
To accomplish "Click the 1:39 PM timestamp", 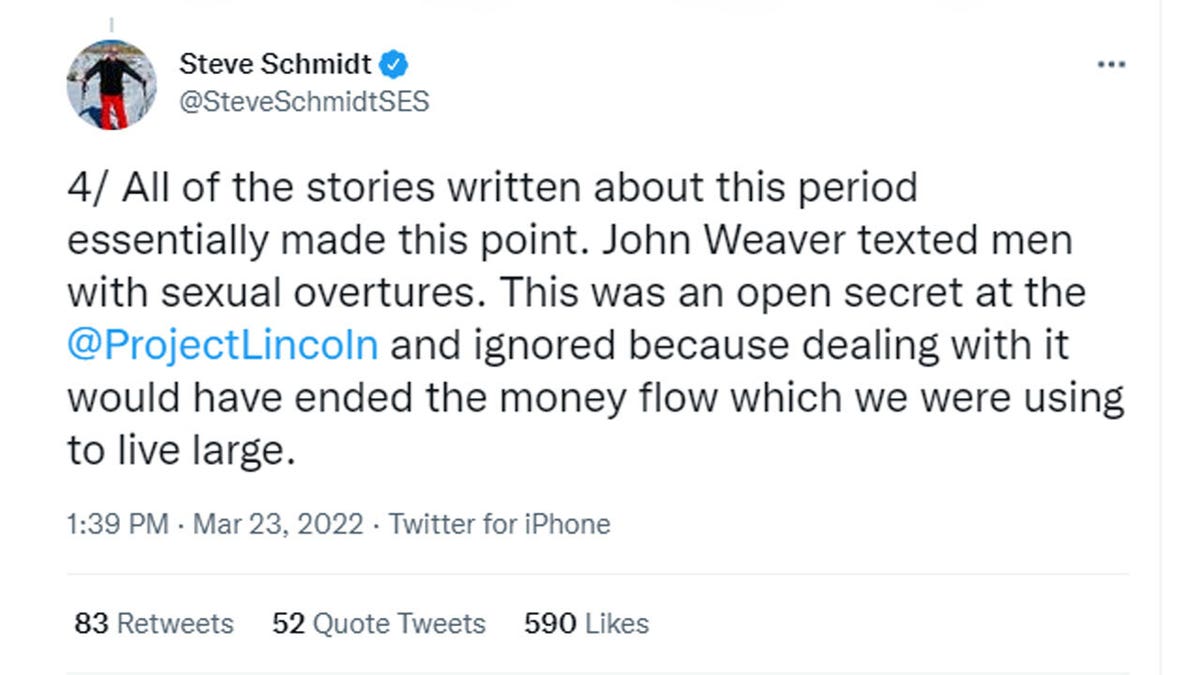I will (118, 524).
